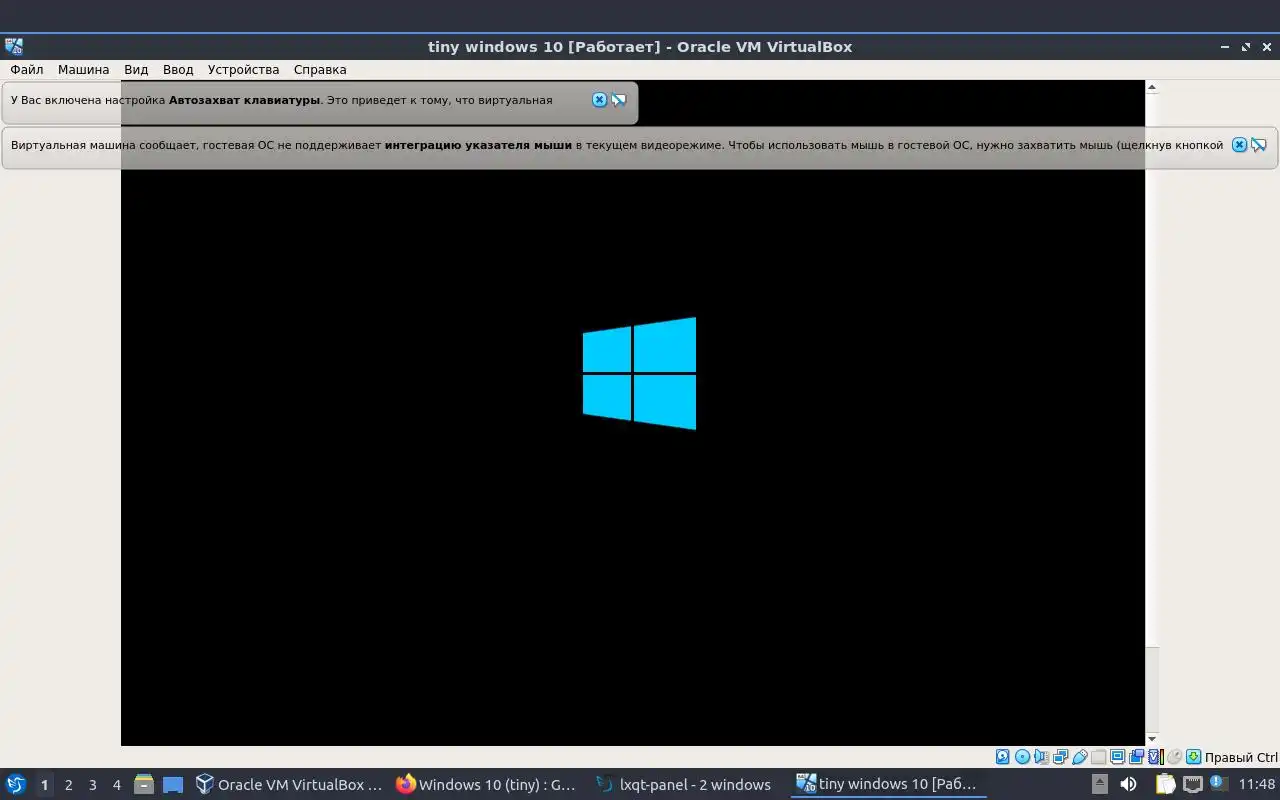Click the removable media eject tray icon
The height and width of the screenshot is (800, 1280).
pyautogui.click(x=1100, y=783)
